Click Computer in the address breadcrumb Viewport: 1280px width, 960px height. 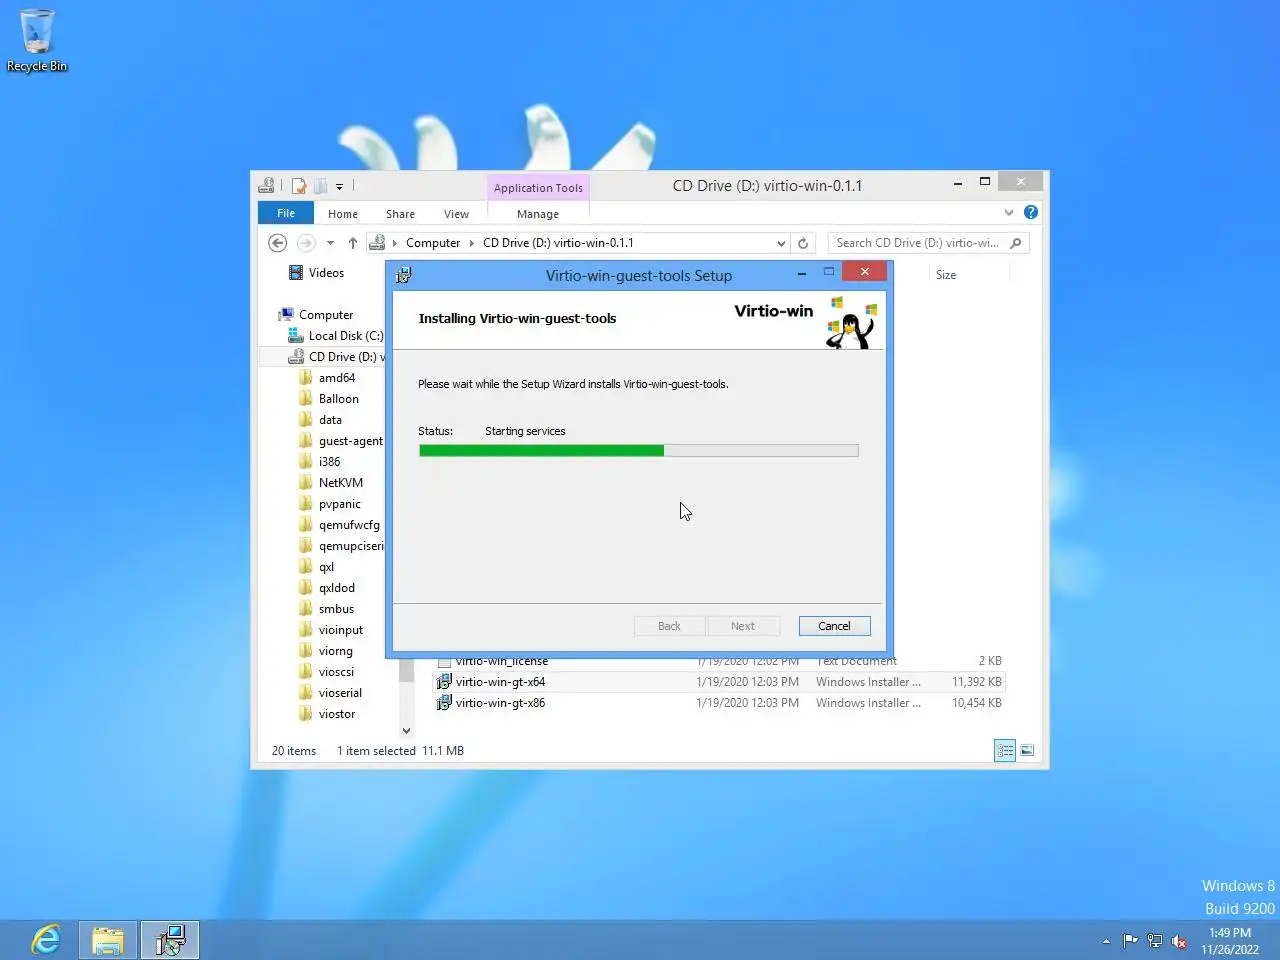(433, 243)
